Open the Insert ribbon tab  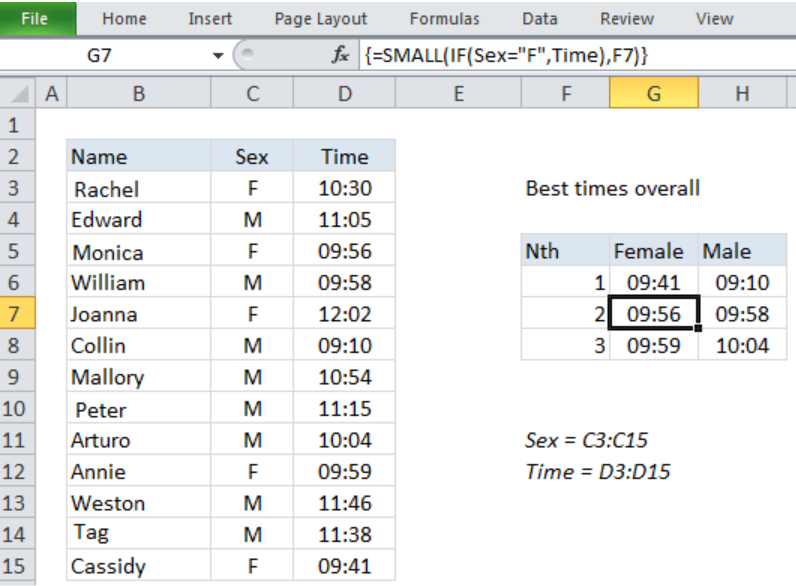[x=210, y=19]
